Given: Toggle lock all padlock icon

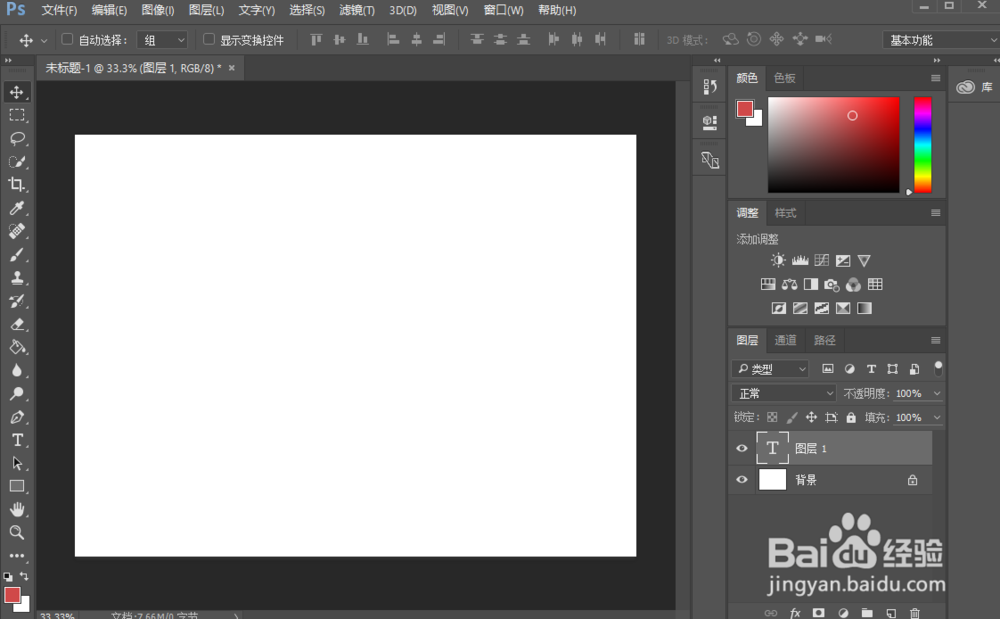Looking at the screenshot, I should (851, 417).
